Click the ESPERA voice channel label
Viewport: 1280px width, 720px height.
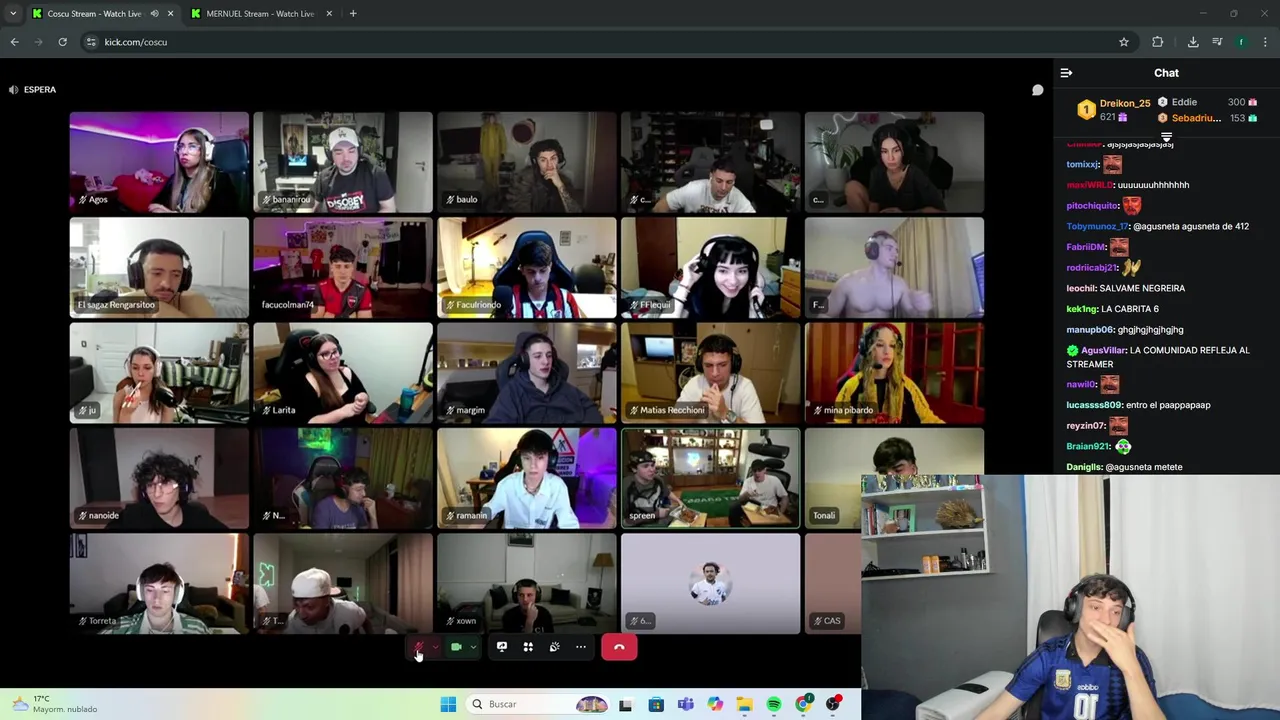[40, 90]
